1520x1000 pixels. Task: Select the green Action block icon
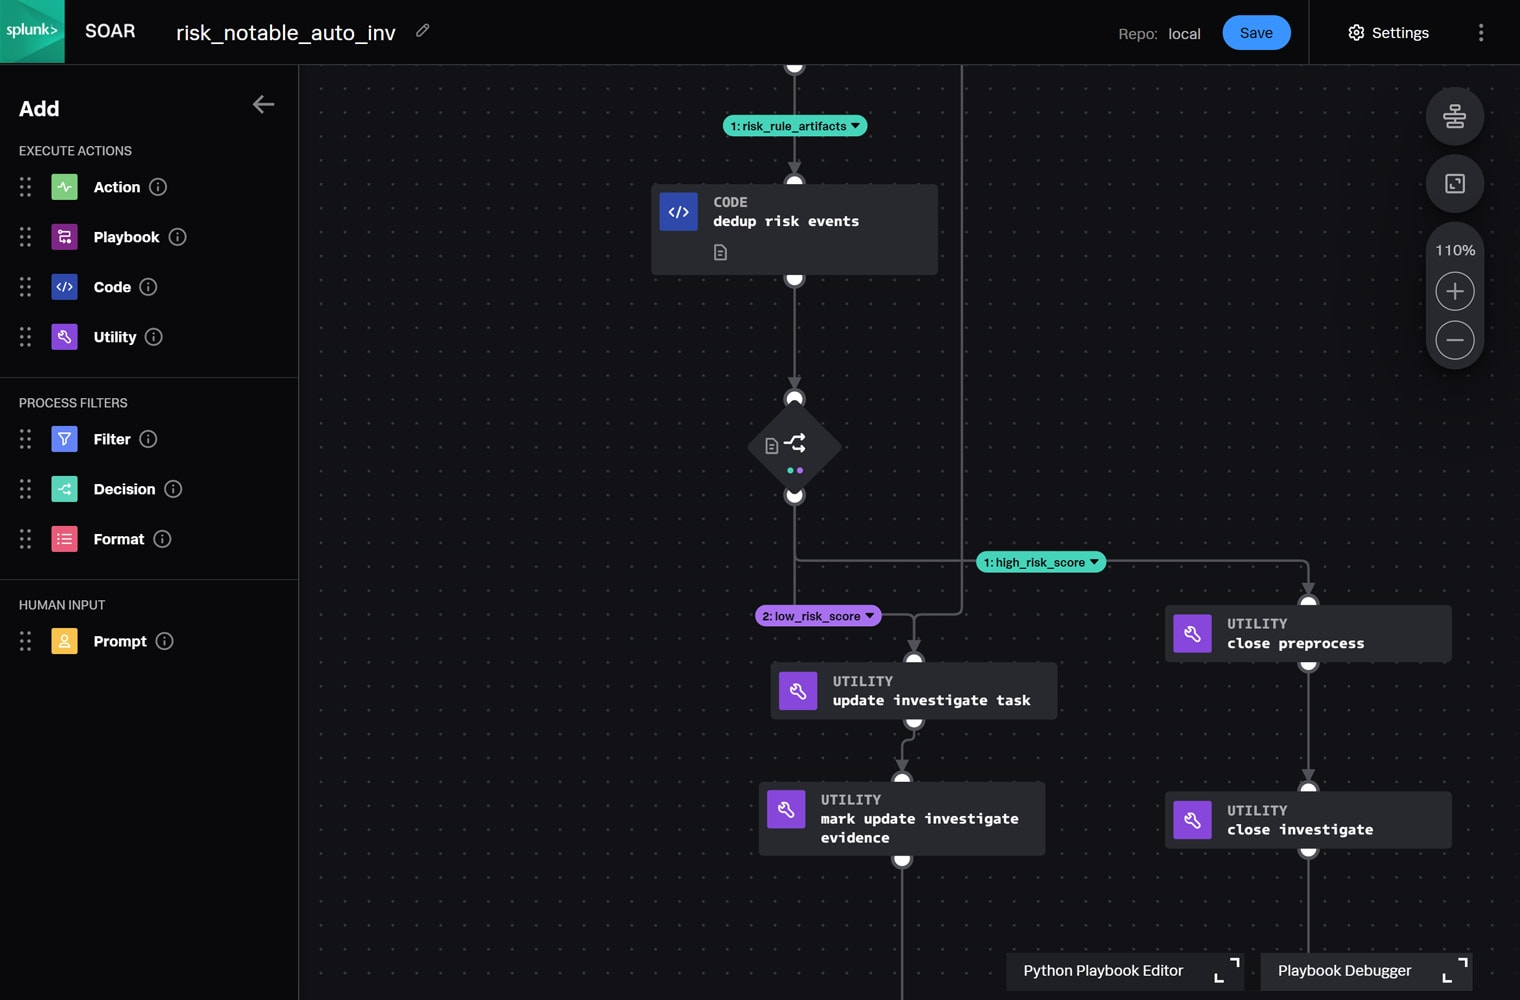click(64, 187)
